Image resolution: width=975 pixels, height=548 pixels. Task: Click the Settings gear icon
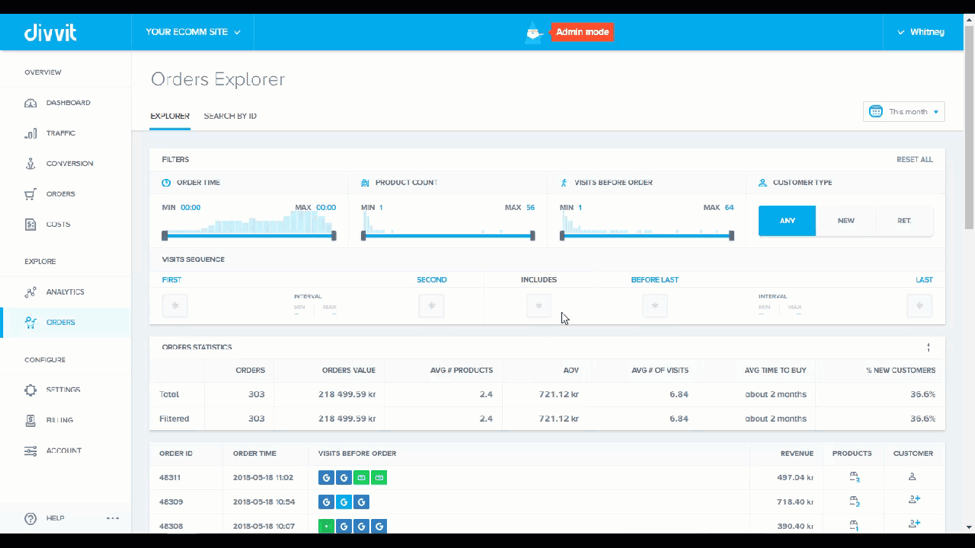[30, 390]
